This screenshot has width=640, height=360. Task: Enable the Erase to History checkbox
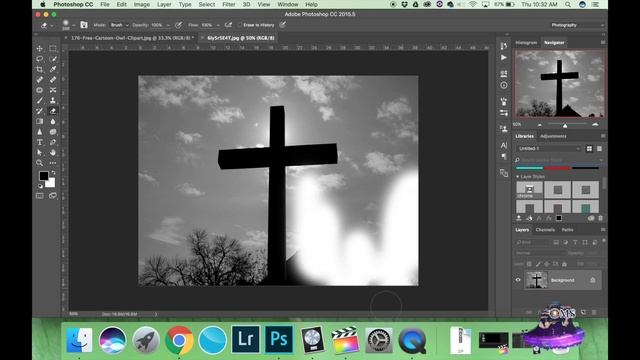point(240,25)
